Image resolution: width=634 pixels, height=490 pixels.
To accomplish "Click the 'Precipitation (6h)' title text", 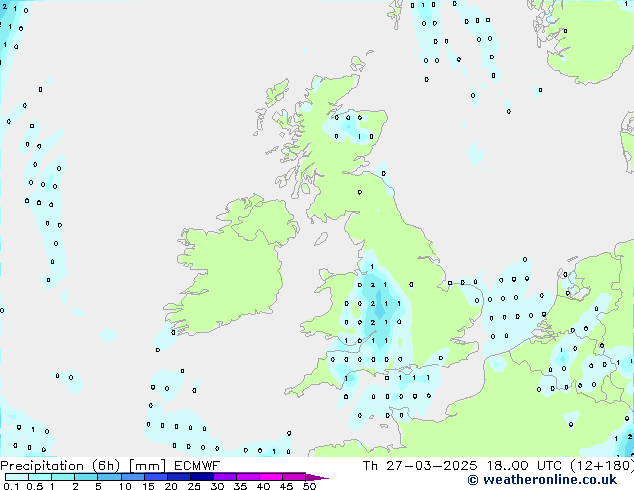I will (60, 466).
